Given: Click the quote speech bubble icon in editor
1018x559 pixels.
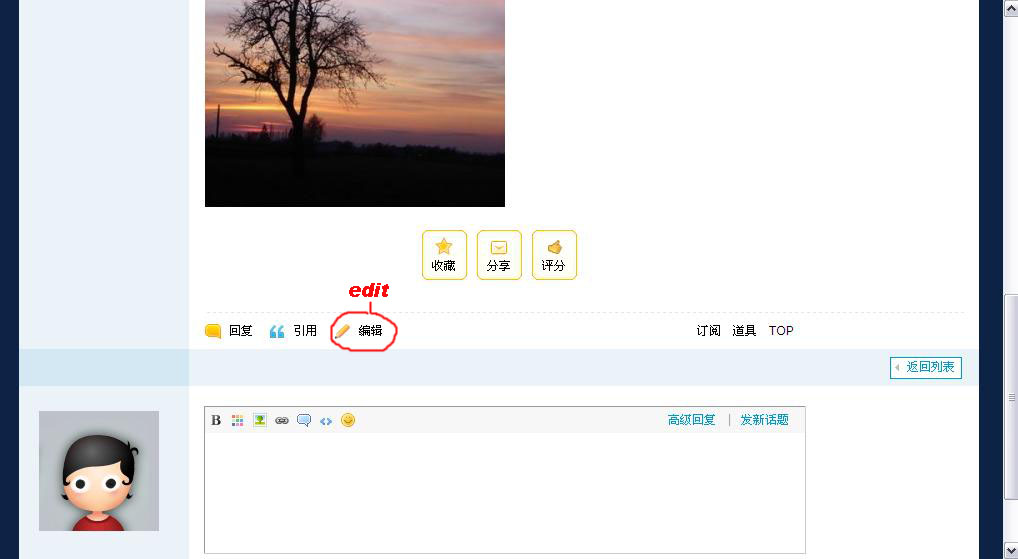Looking at the screenshot, I should 304,420.
